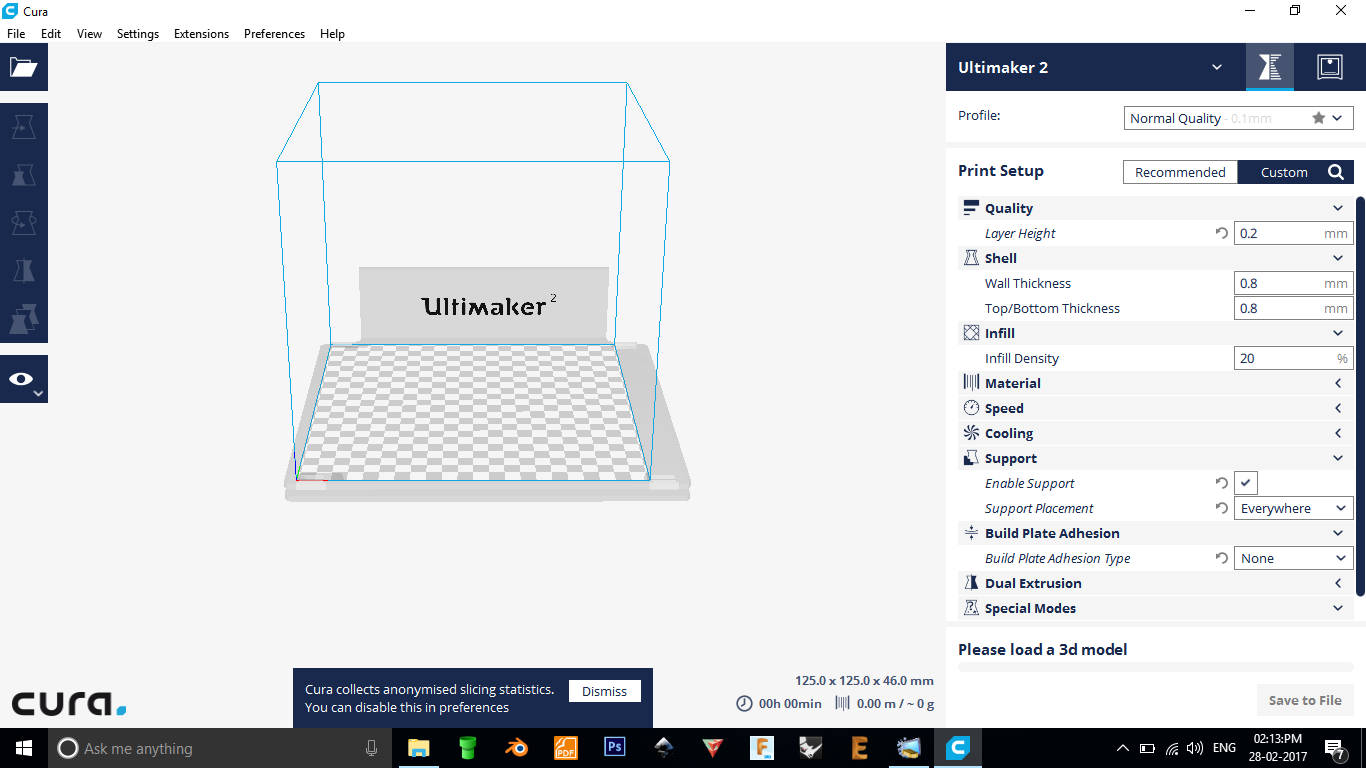
Task: Open file using the folder icon
Action: pos(23,67)
